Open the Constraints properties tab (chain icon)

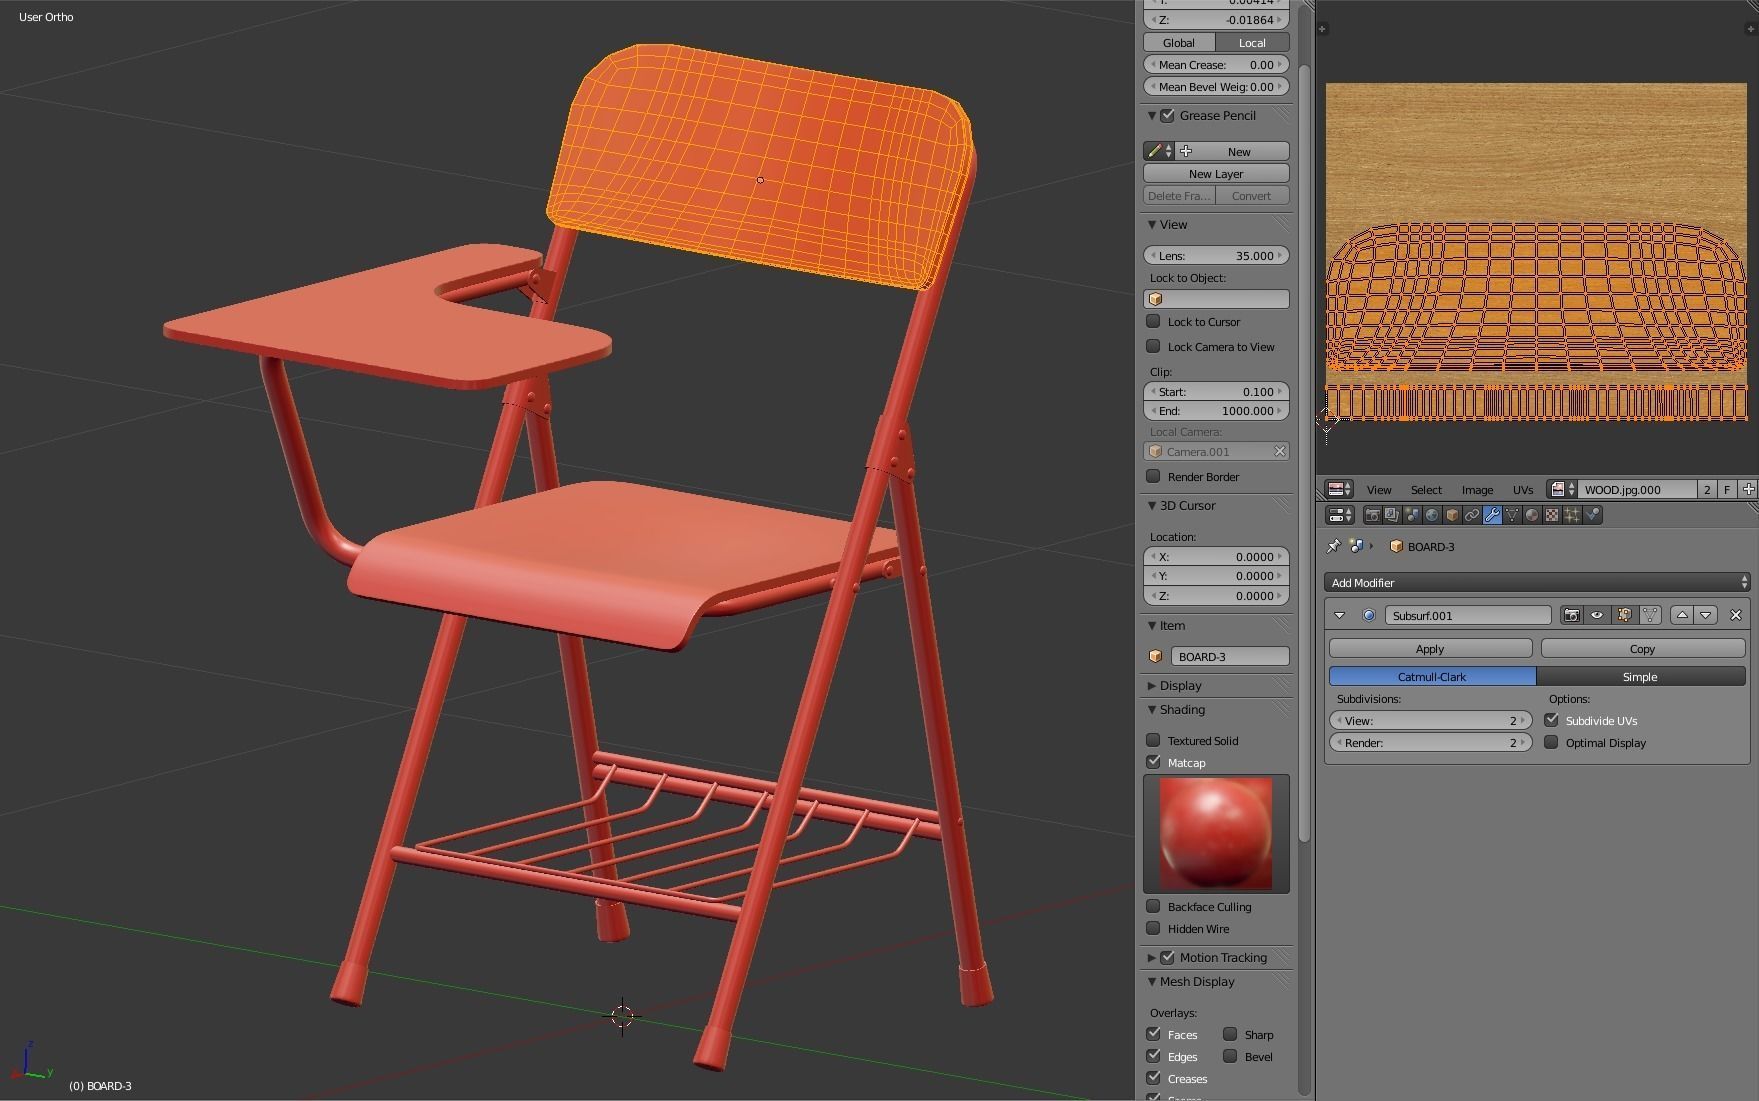1472,515
